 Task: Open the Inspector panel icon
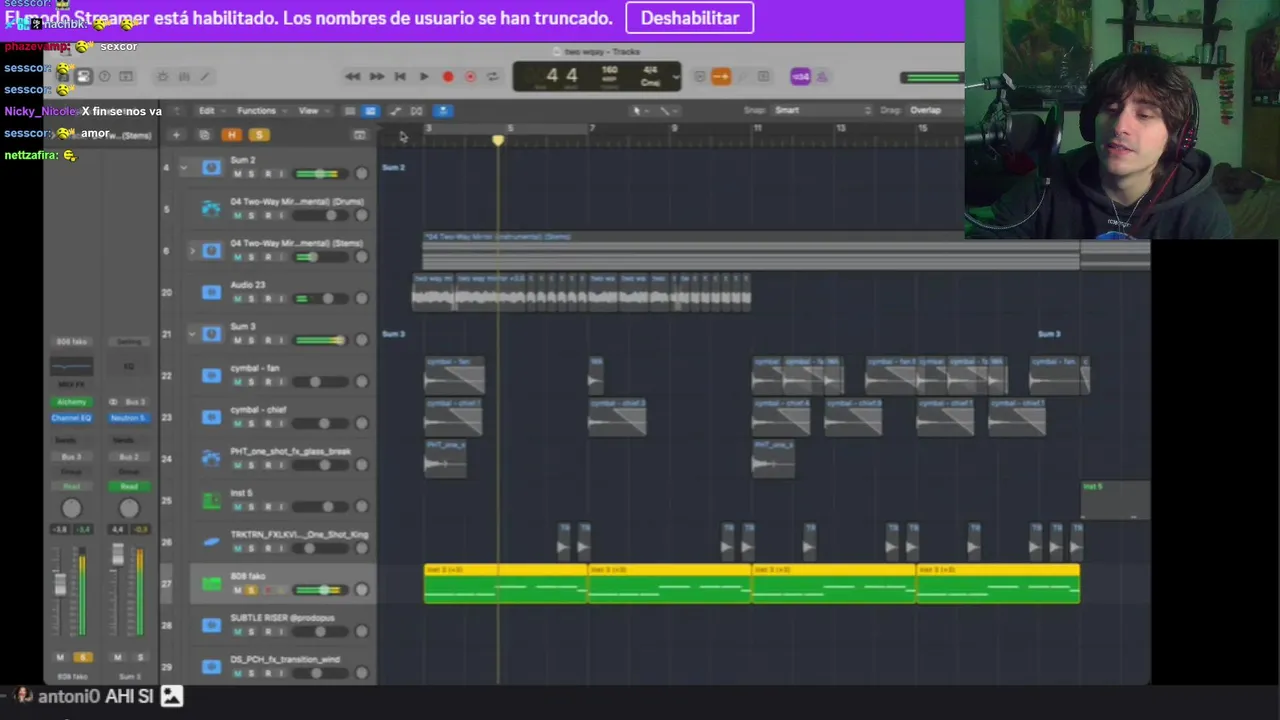pos(83,76)
